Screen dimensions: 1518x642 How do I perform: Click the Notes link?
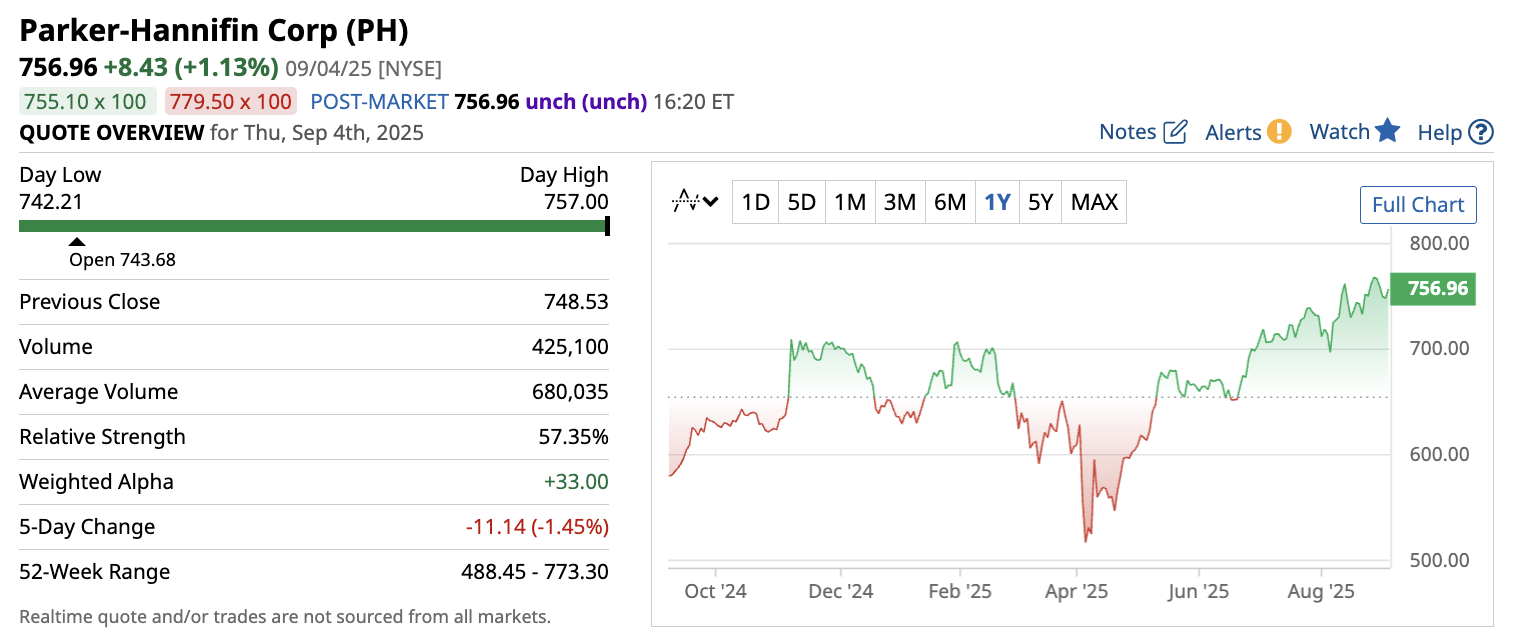pos(1127,132)
